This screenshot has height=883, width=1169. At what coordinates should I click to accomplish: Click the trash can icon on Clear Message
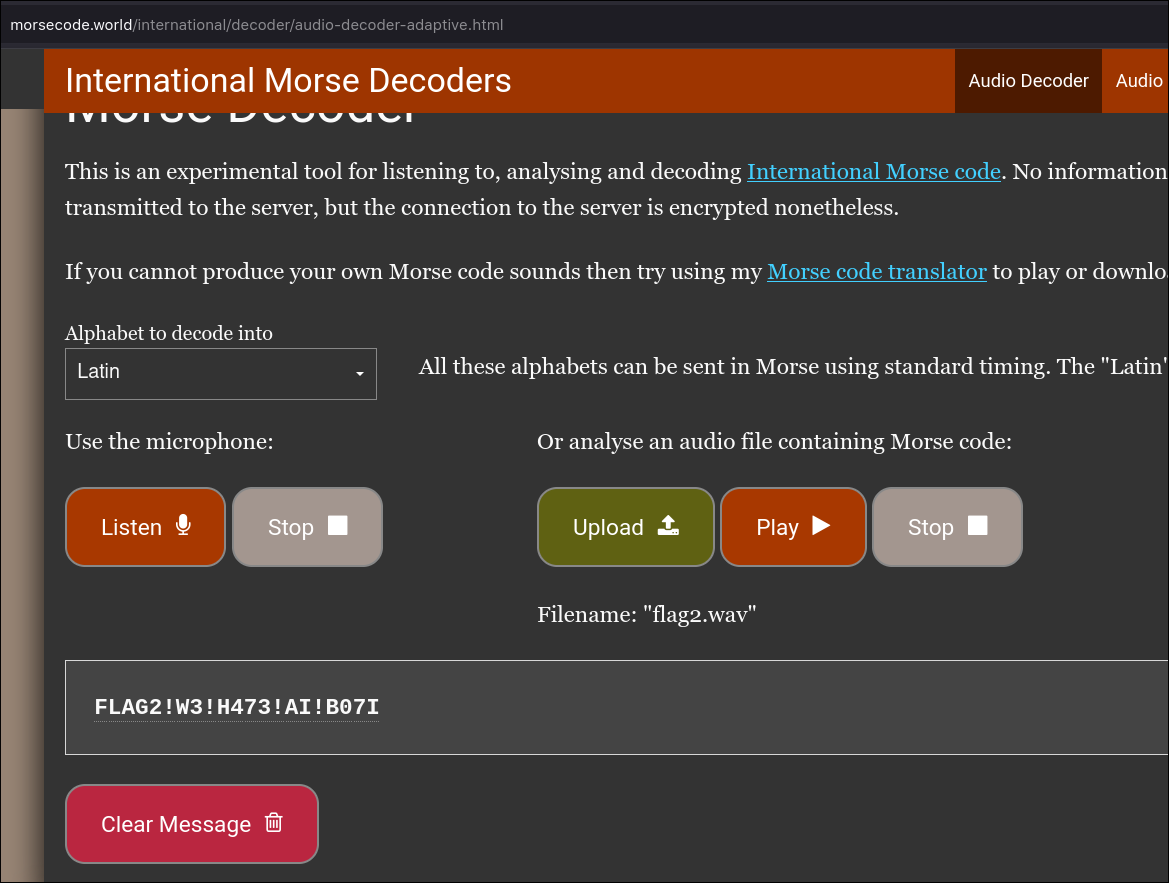pos(274,823)
